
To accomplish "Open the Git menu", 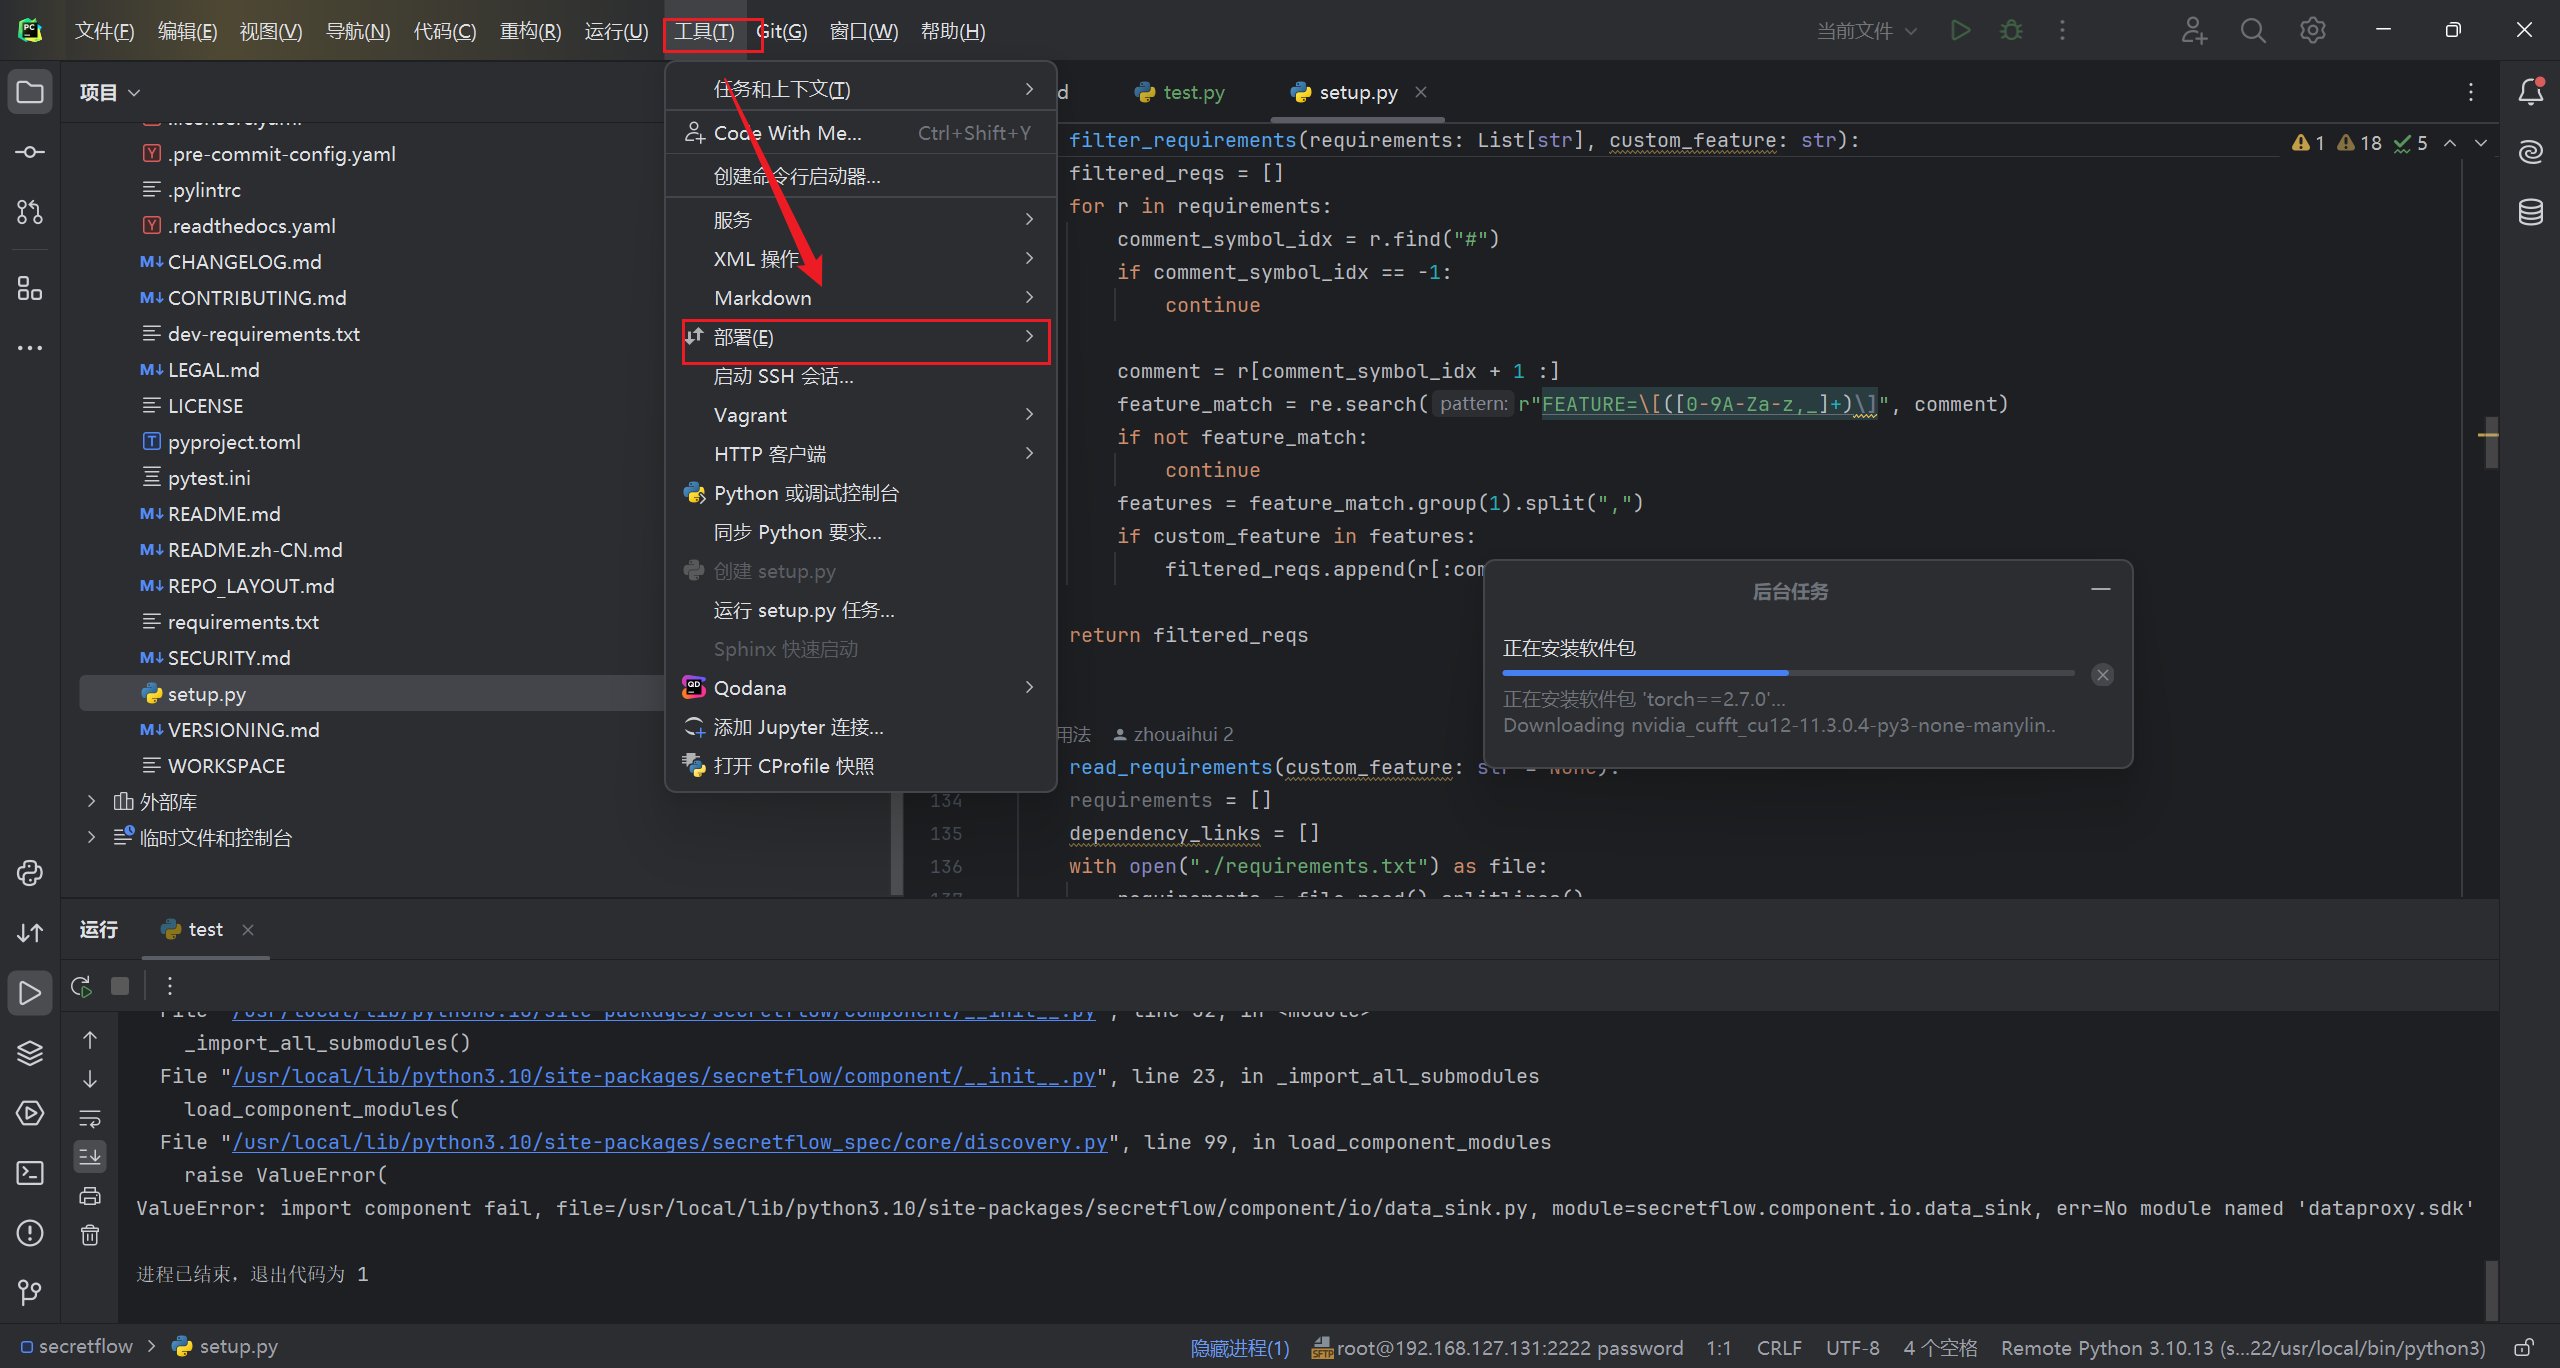I will pos(782,30).
